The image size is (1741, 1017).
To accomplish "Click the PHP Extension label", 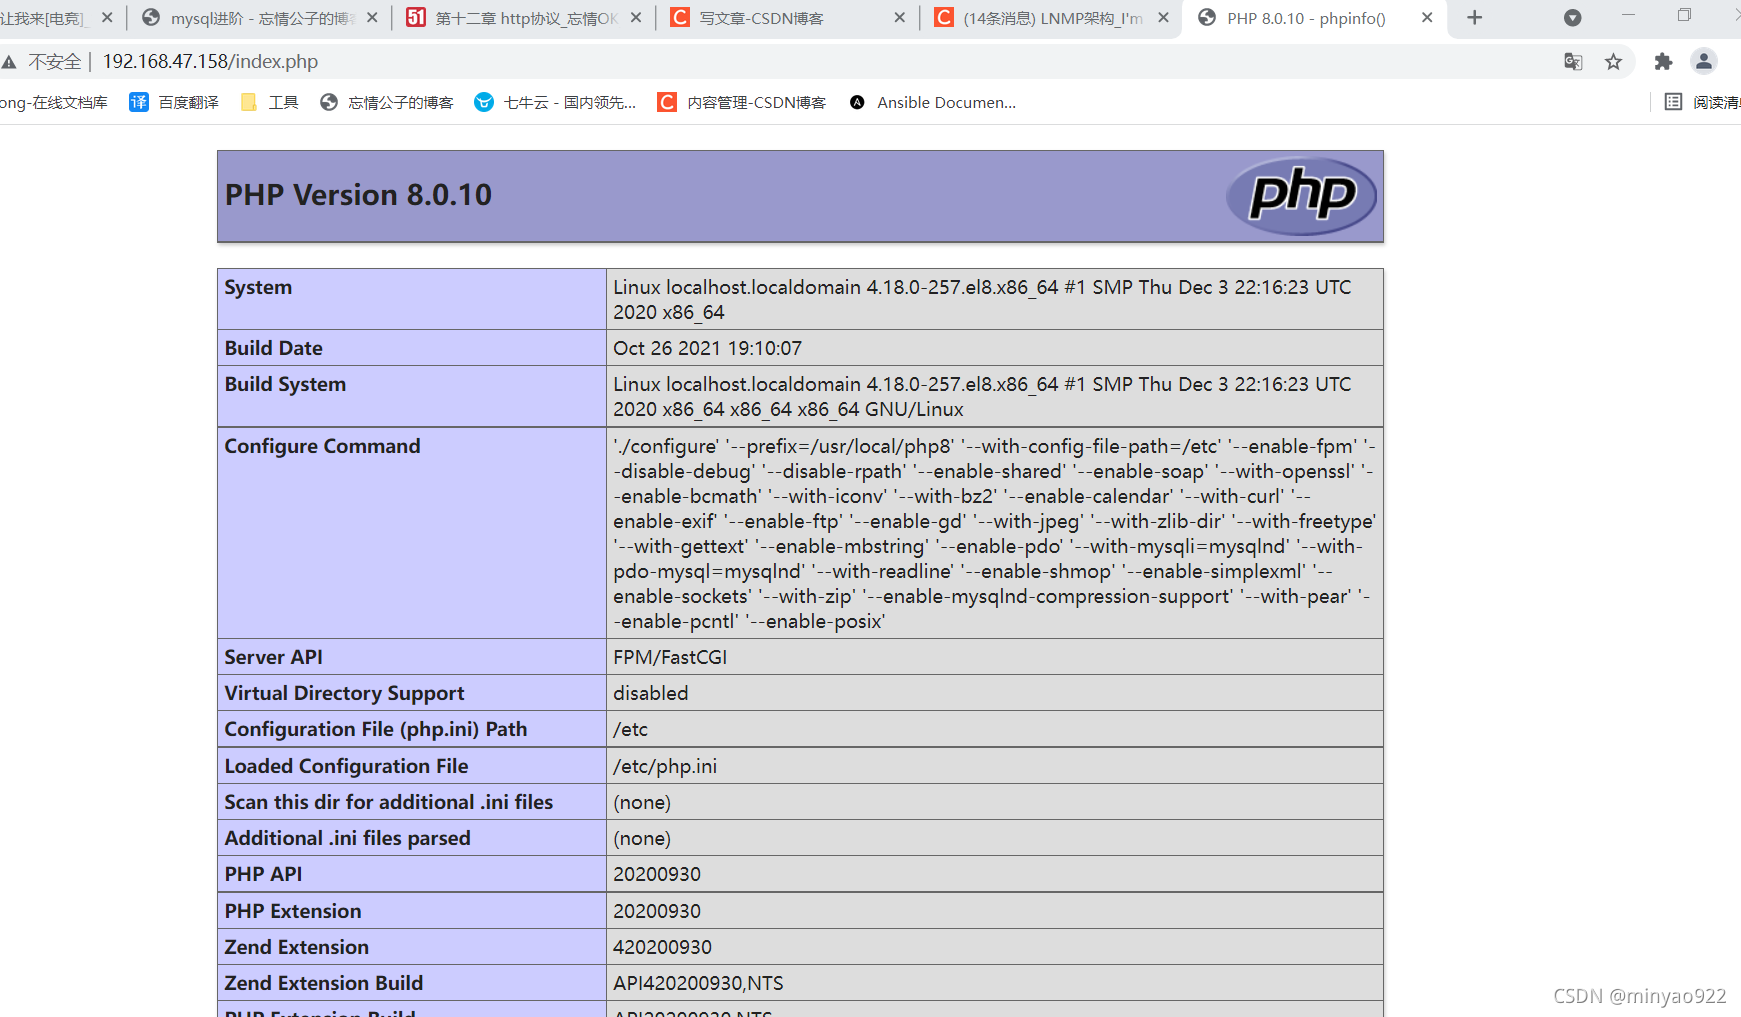I will (x=293, y=911).
